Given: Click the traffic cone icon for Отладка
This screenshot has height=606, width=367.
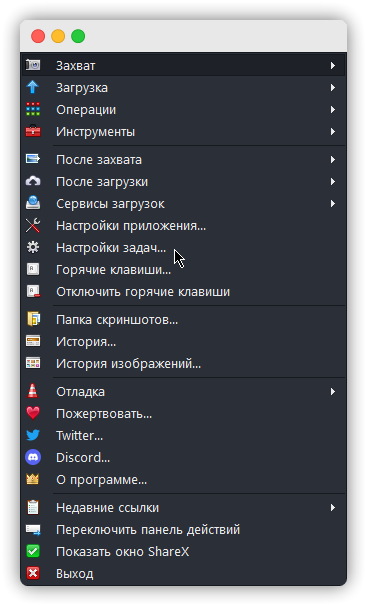Looking at the screenshot, I should point(33,391).
